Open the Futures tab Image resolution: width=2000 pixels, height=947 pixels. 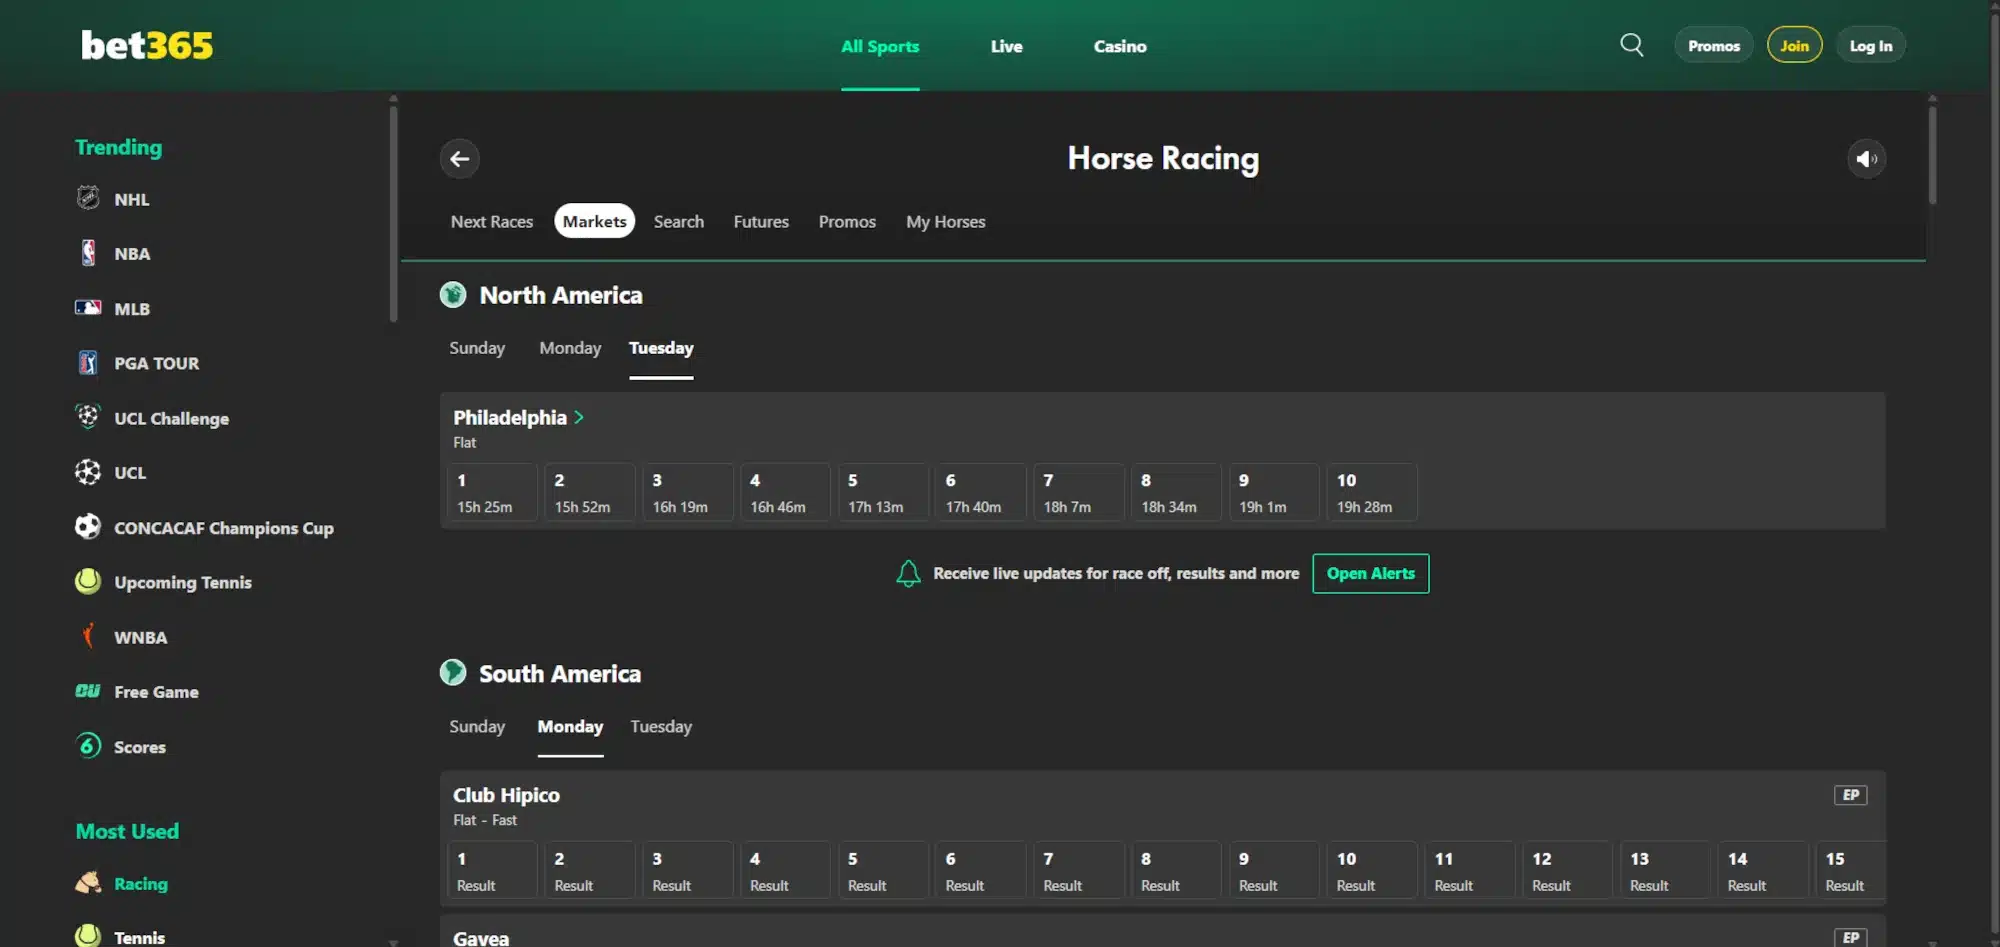click(x=761, y=221)
